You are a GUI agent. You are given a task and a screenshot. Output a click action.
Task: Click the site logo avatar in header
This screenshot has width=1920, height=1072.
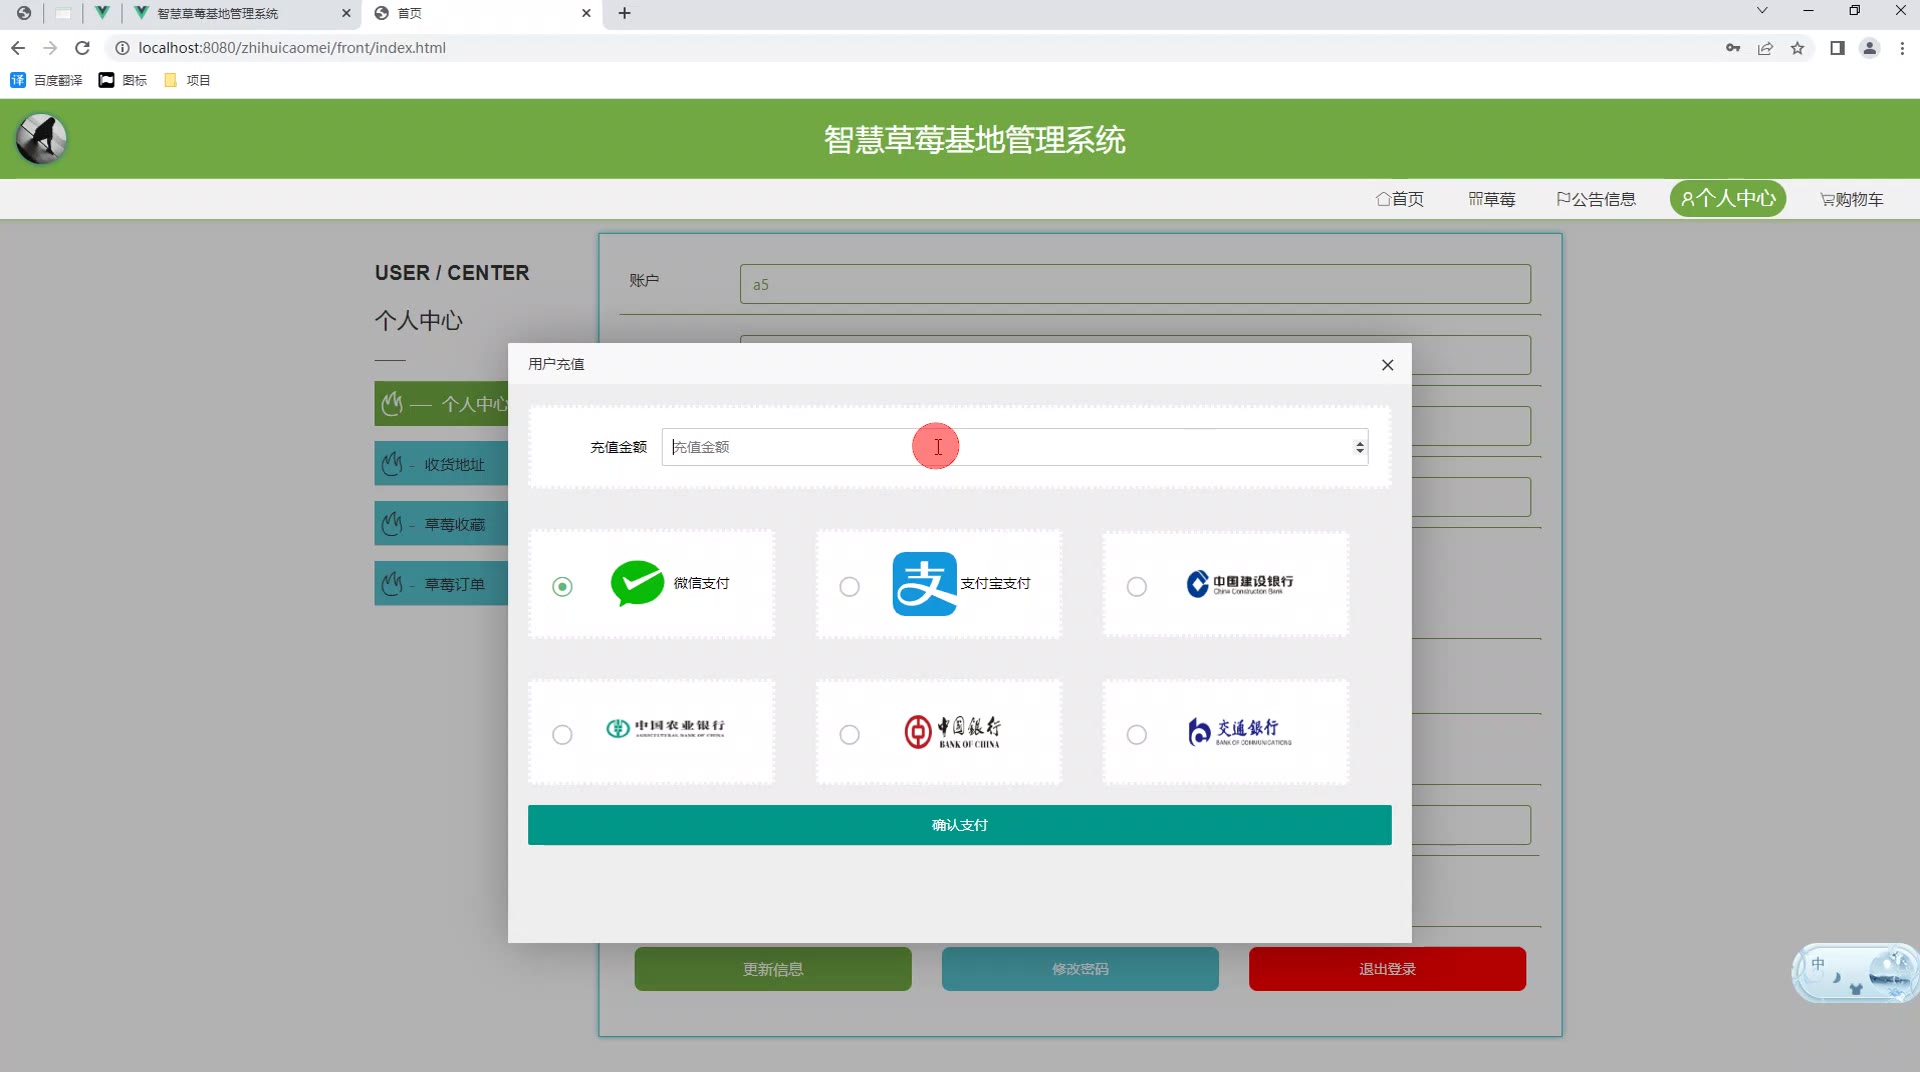pyautogui.click(x=41, y=139)
